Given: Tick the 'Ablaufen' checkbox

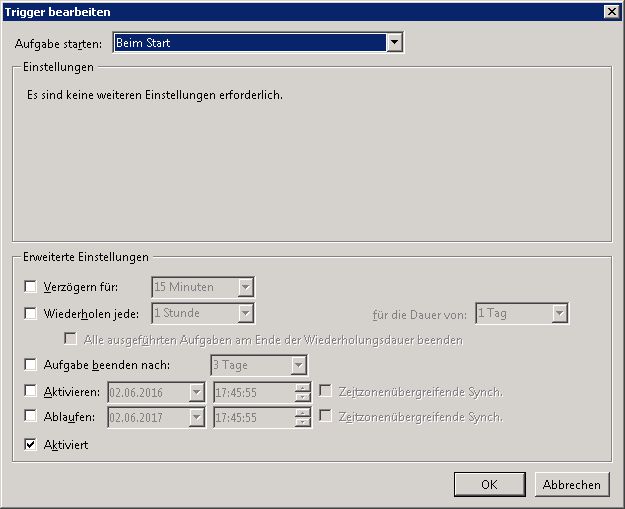Looking at the screenshot, I should pyautogui.click(x=30, y=417).
